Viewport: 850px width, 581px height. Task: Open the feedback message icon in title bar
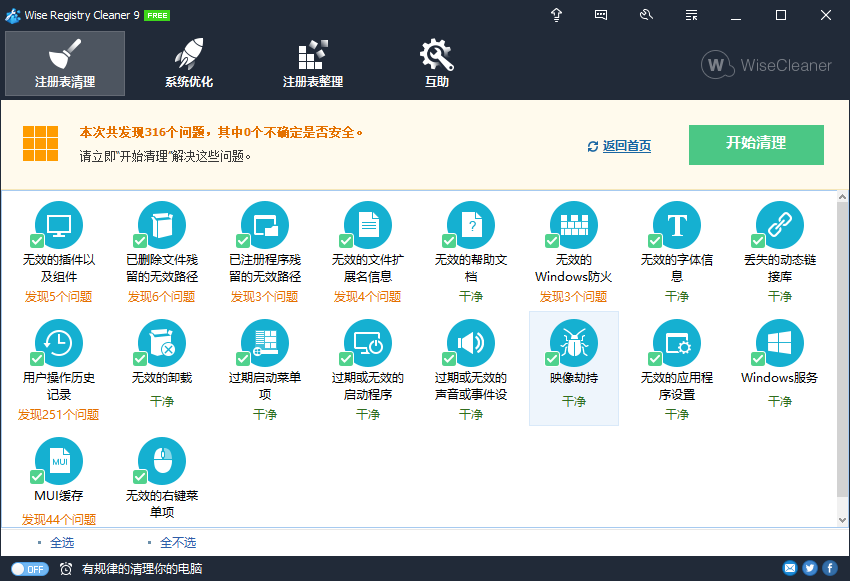601,15
